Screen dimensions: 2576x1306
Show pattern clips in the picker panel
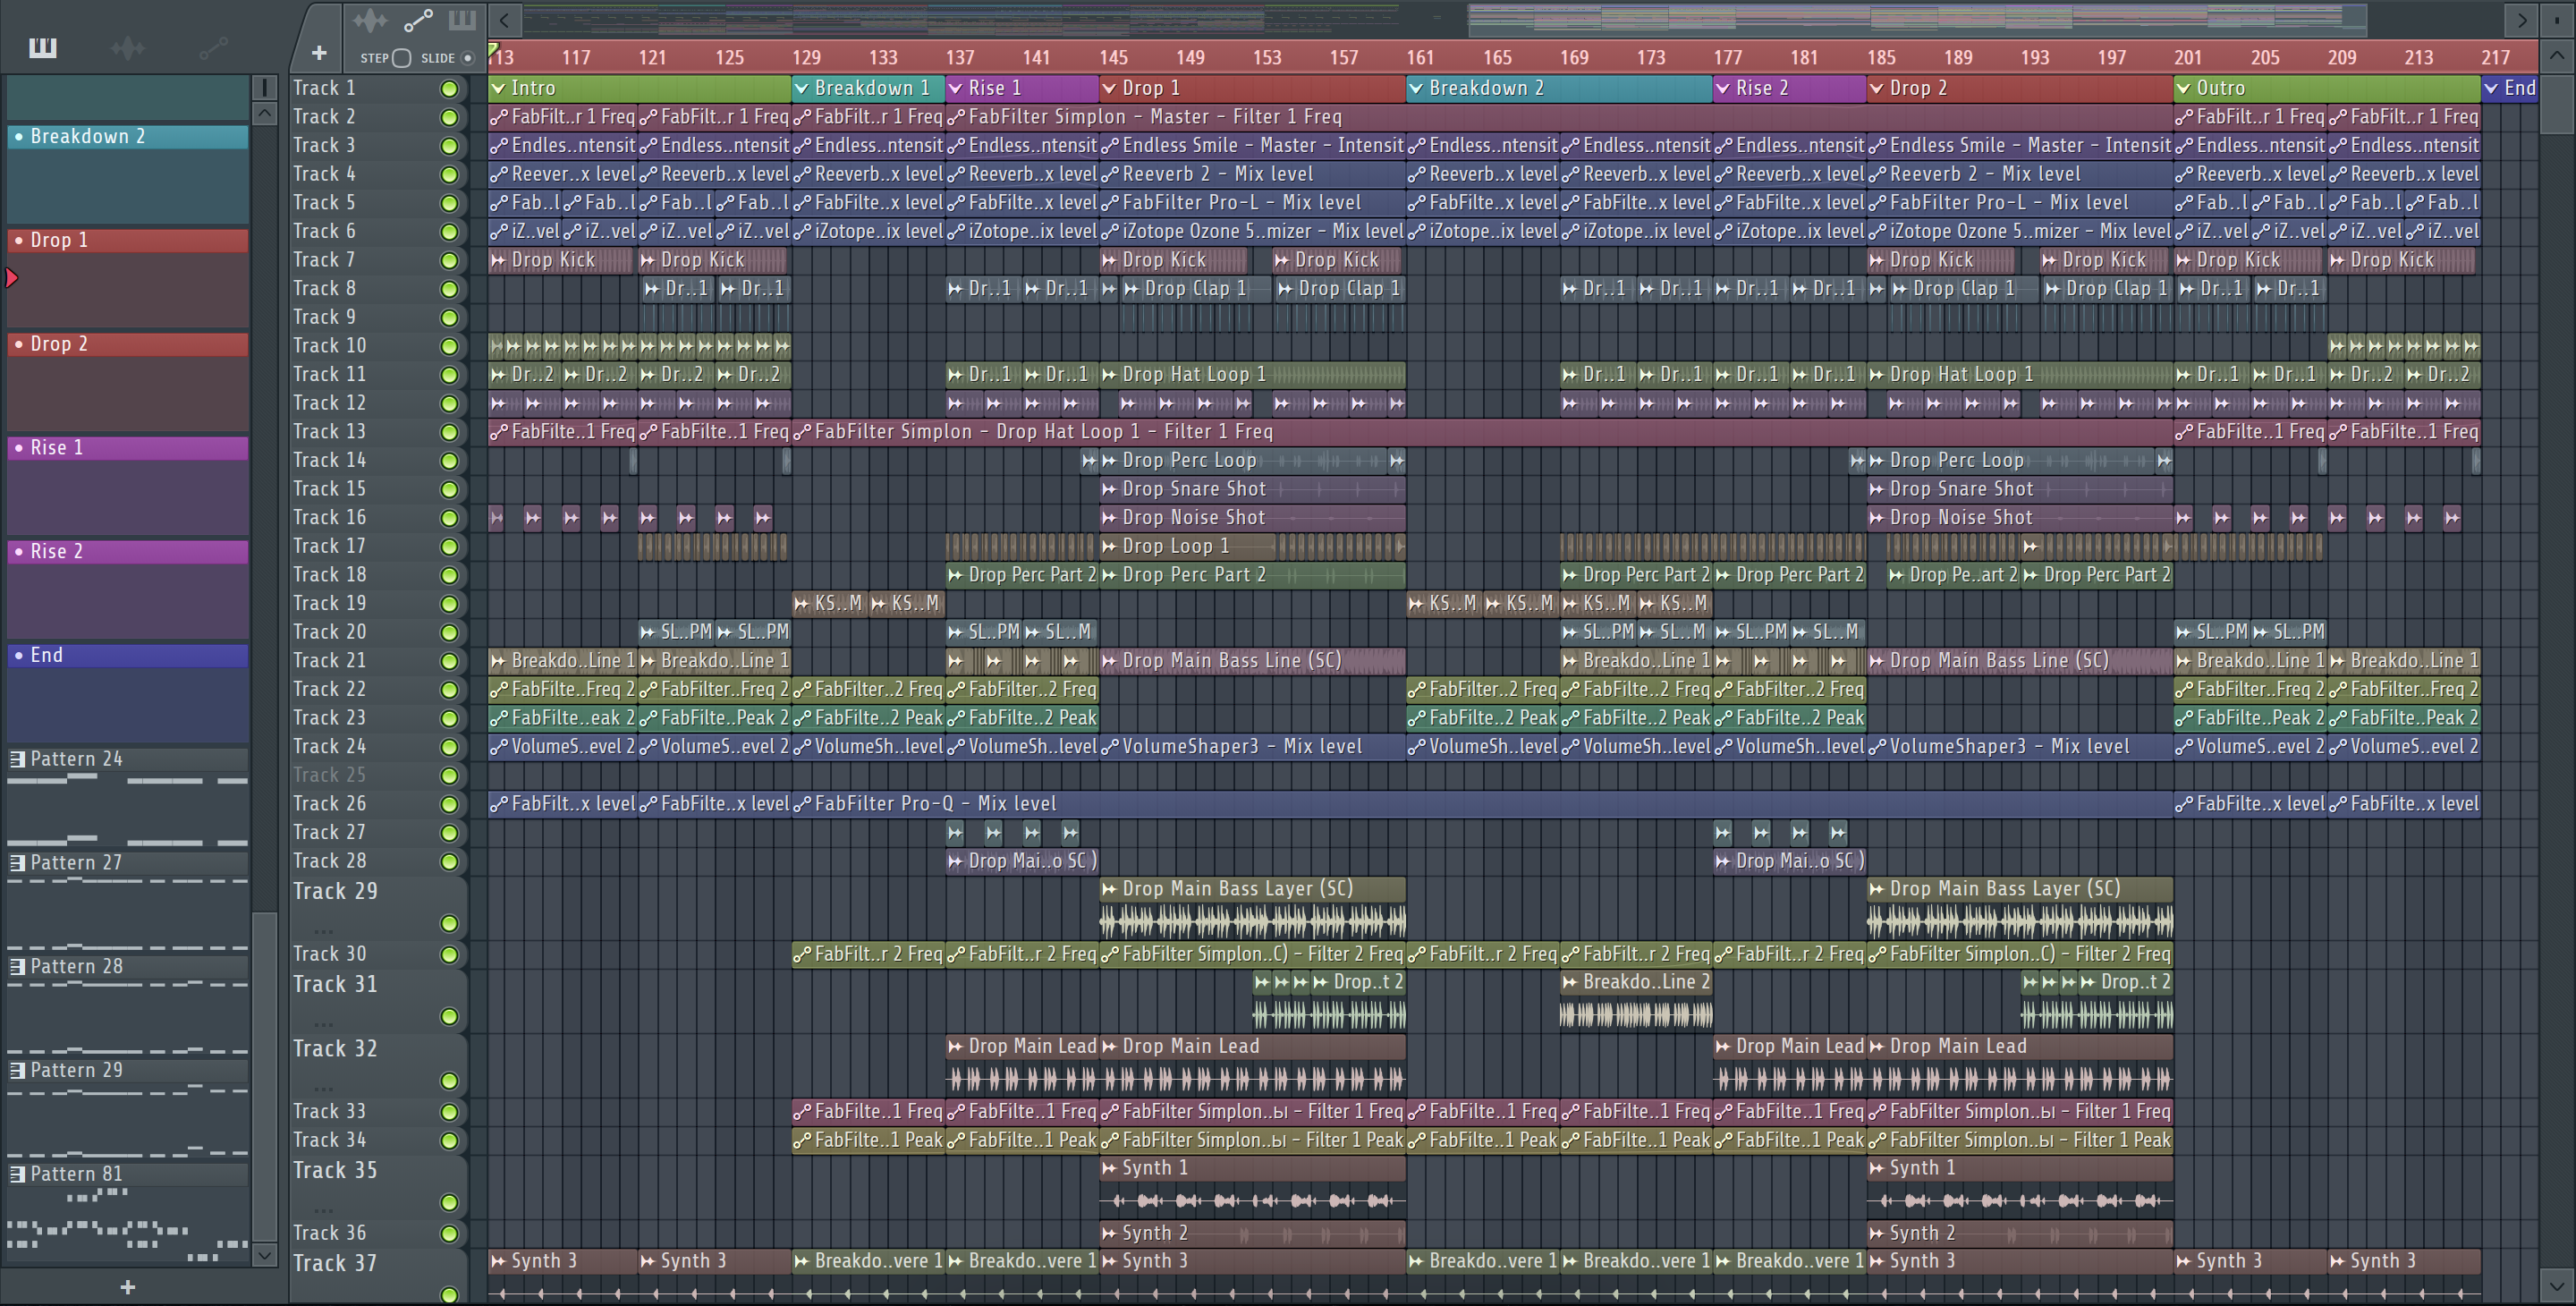[x=42, y=47]
